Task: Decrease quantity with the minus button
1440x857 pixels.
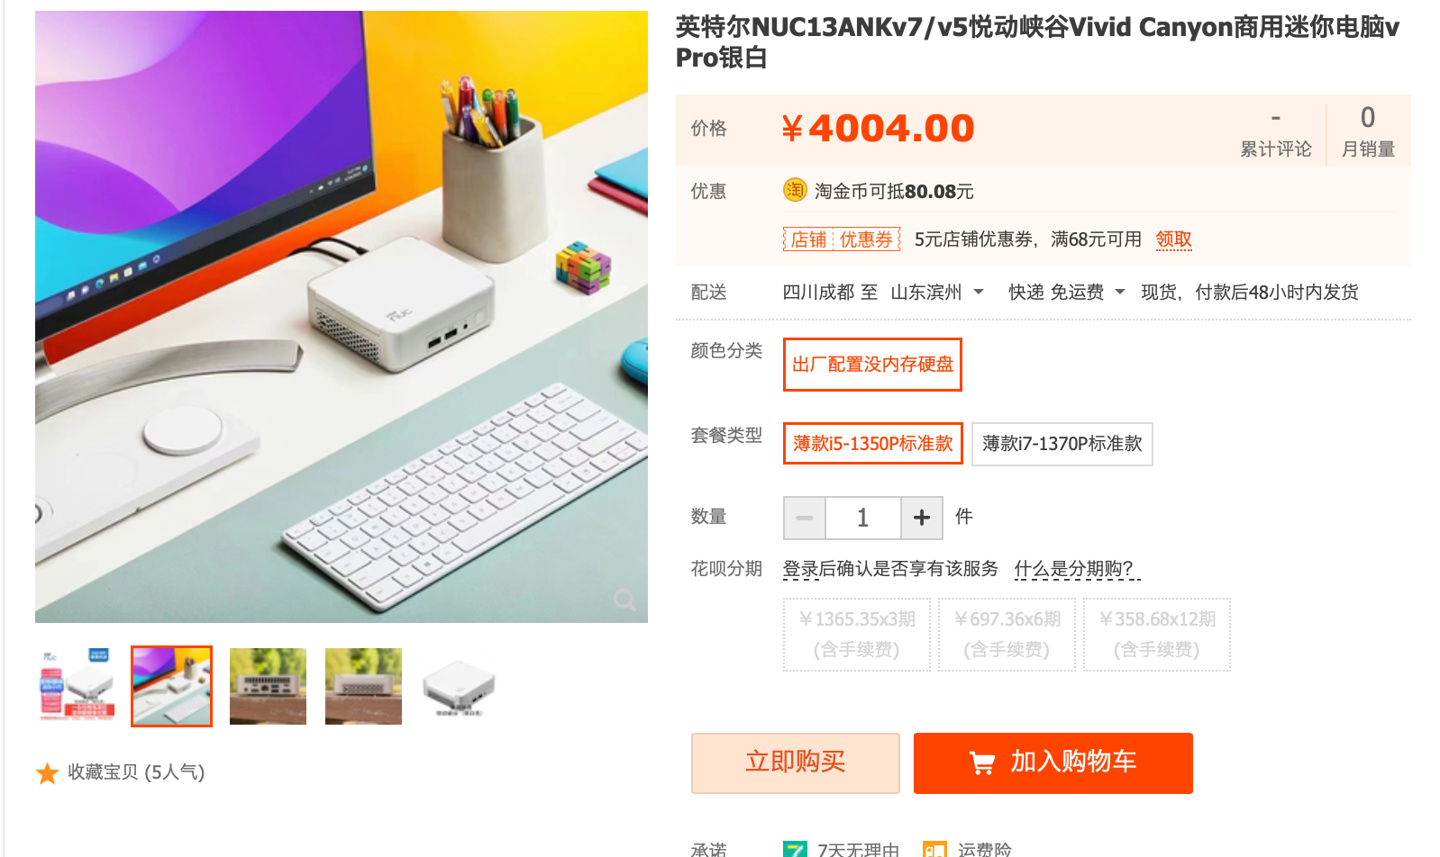Action: coord(805,517)
